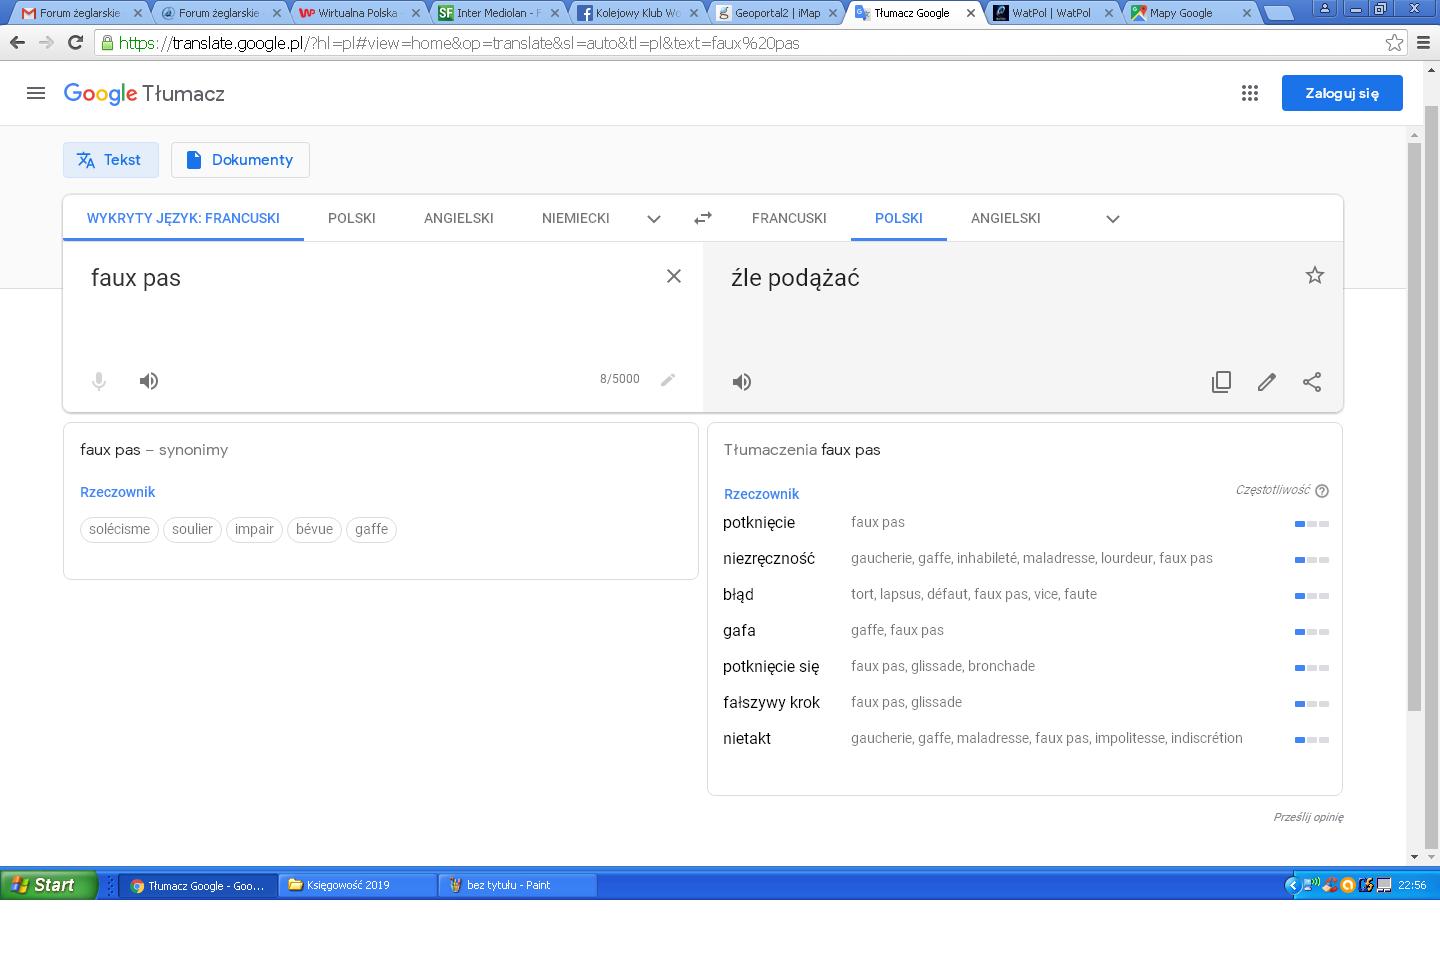Open a new browser tab

[x=1277, y=13]
